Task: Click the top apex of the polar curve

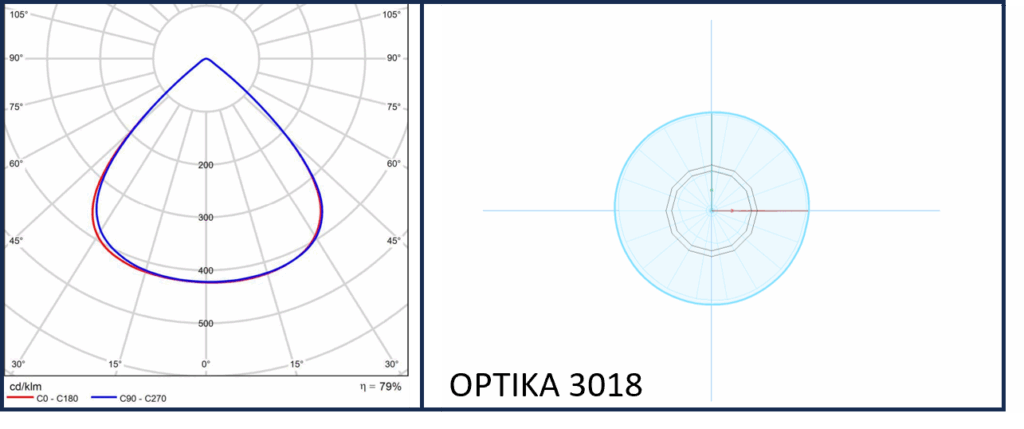Action: click(x=206, y=59)
